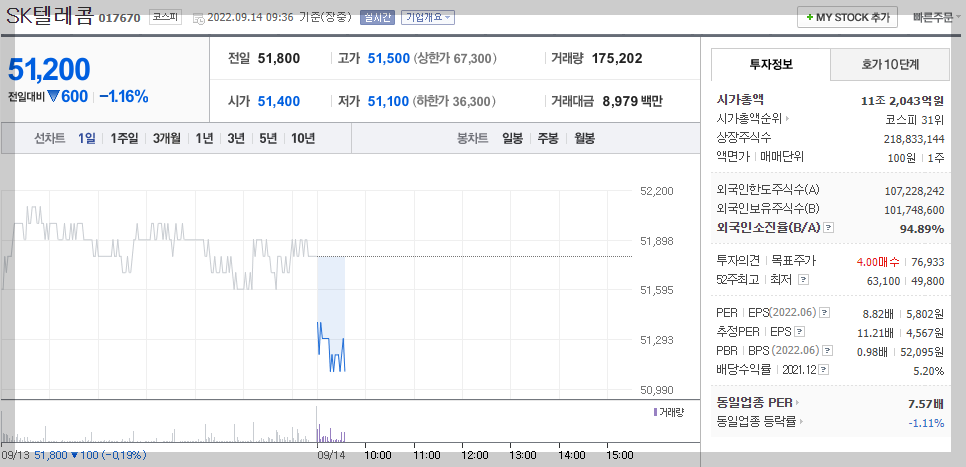The height and width of the screenshot is (467, 966).
Task: Select the 1주일 line chart period
Action: tap(124, 139)
